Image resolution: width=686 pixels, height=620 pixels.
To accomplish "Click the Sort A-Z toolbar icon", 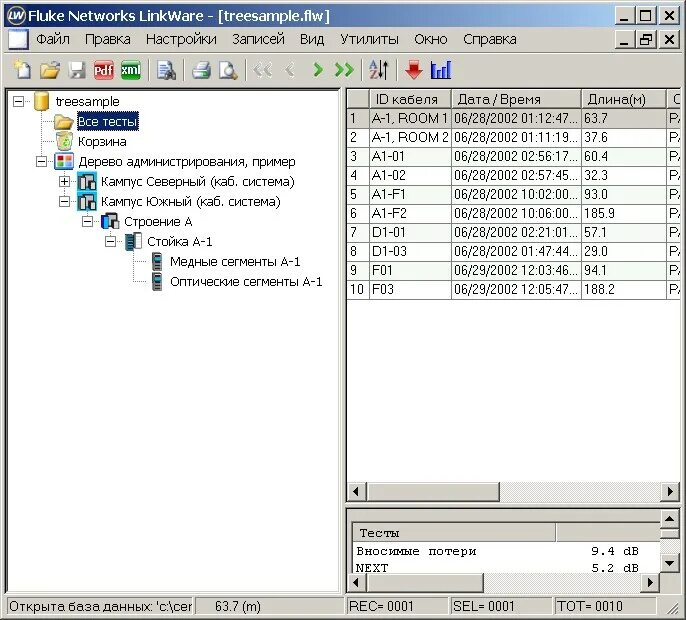I will click(x=378, y=70).
